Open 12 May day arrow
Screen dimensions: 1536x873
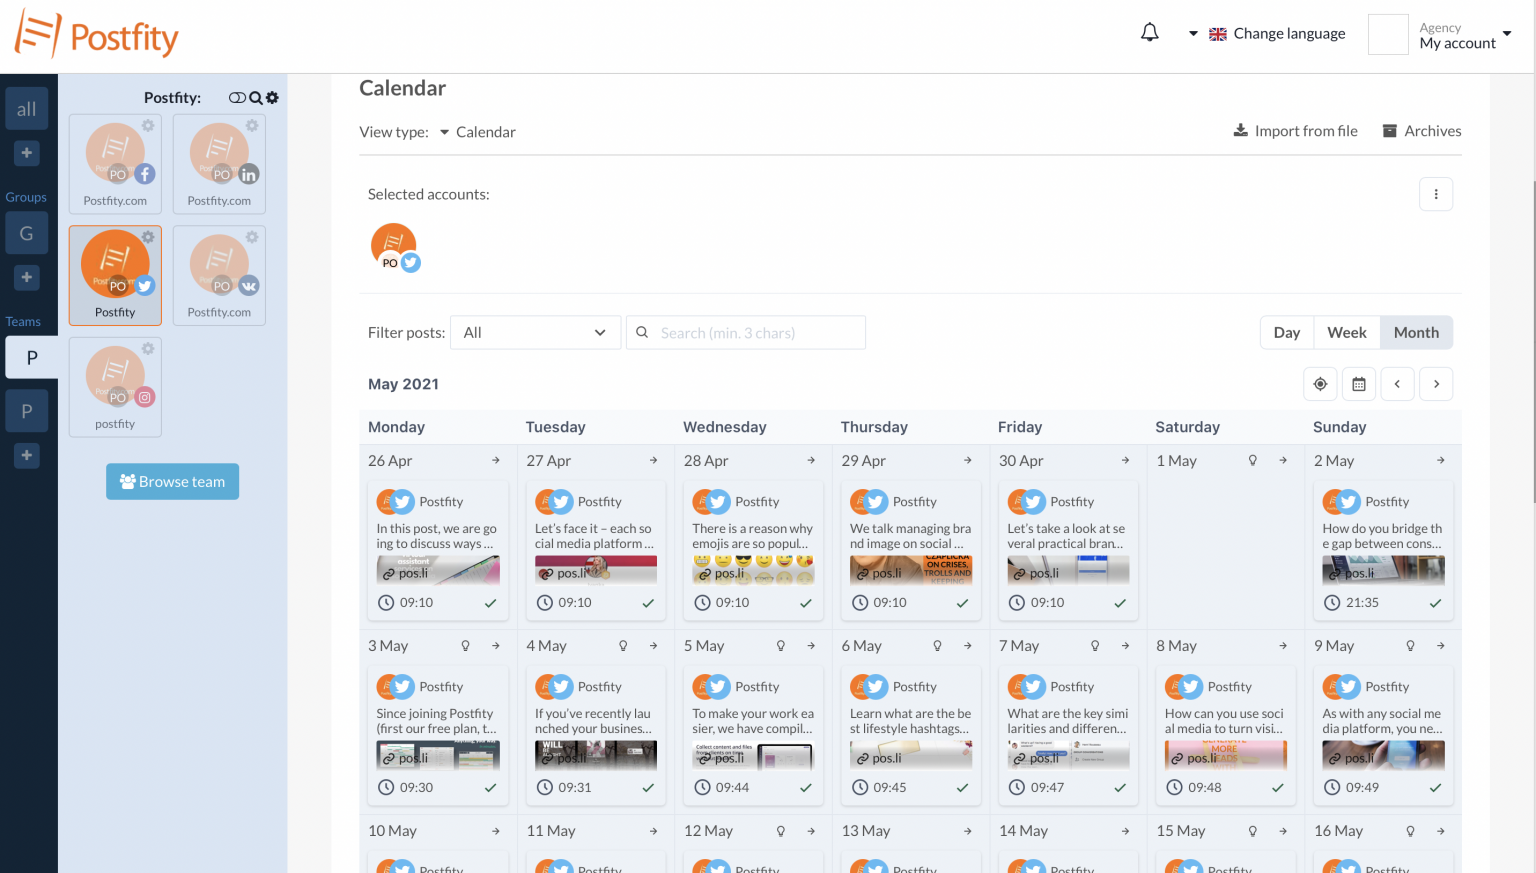point(811,831)
